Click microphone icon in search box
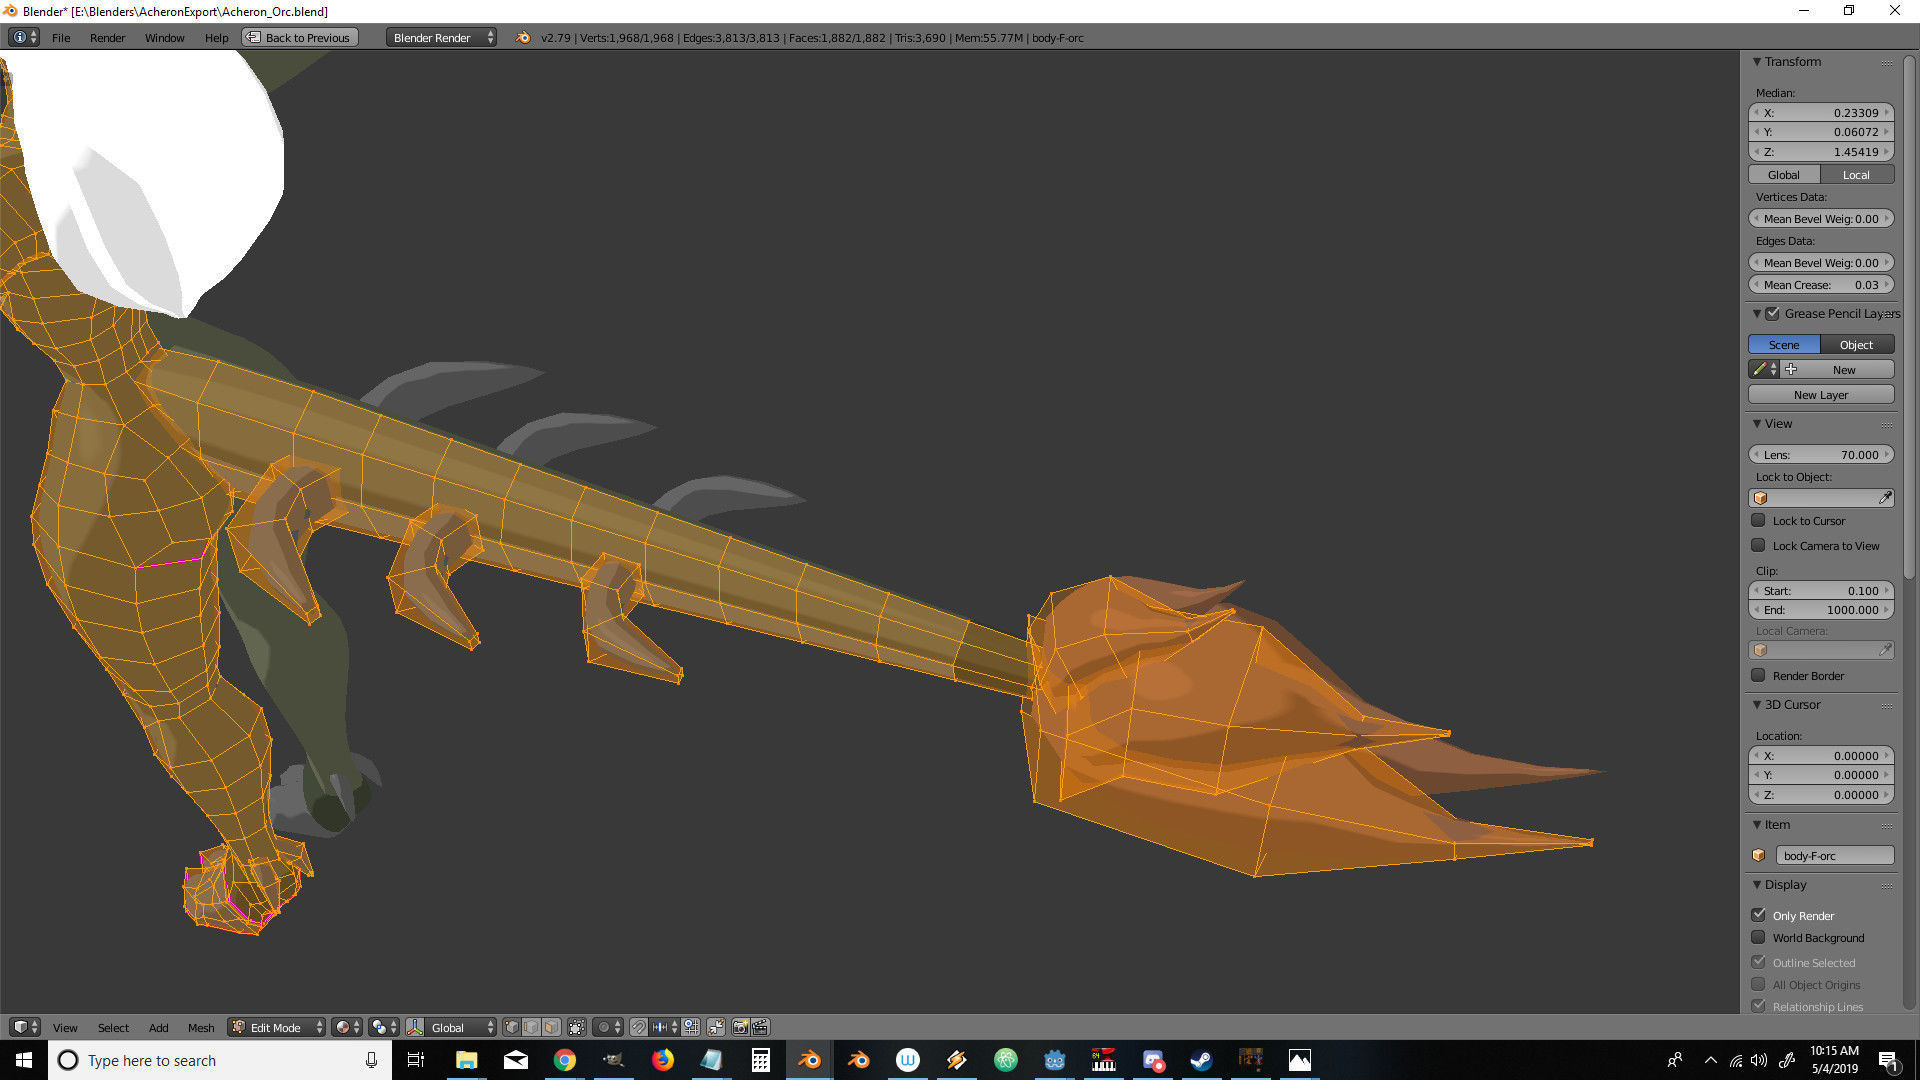 coord(371,1060)
